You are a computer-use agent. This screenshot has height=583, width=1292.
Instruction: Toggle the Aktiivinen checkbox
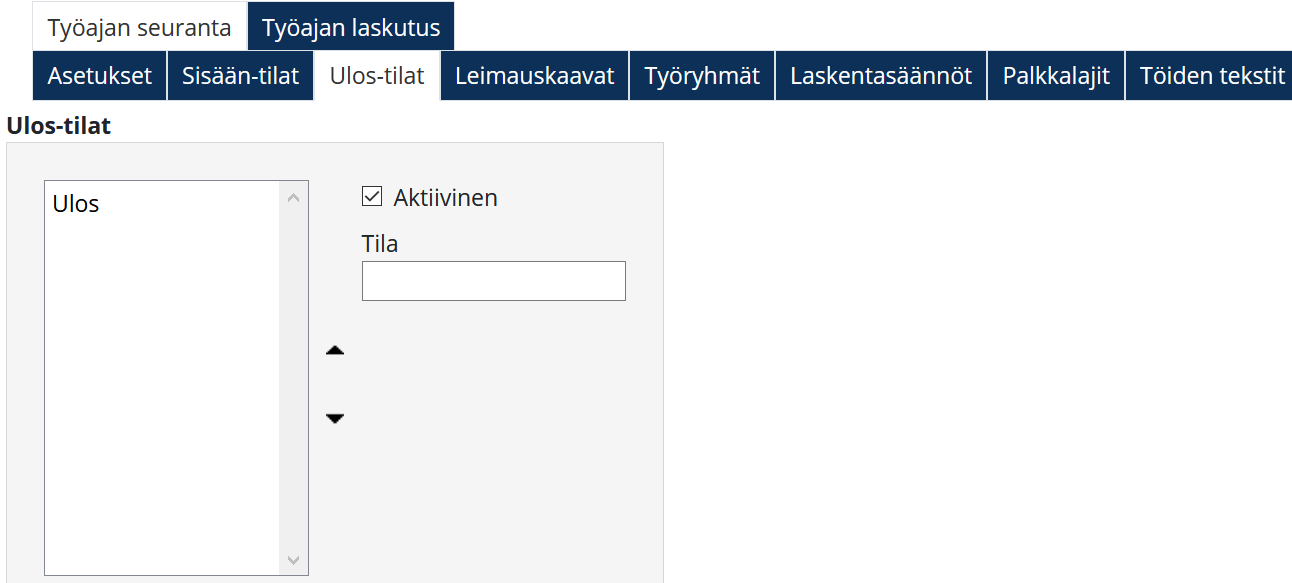372,197
